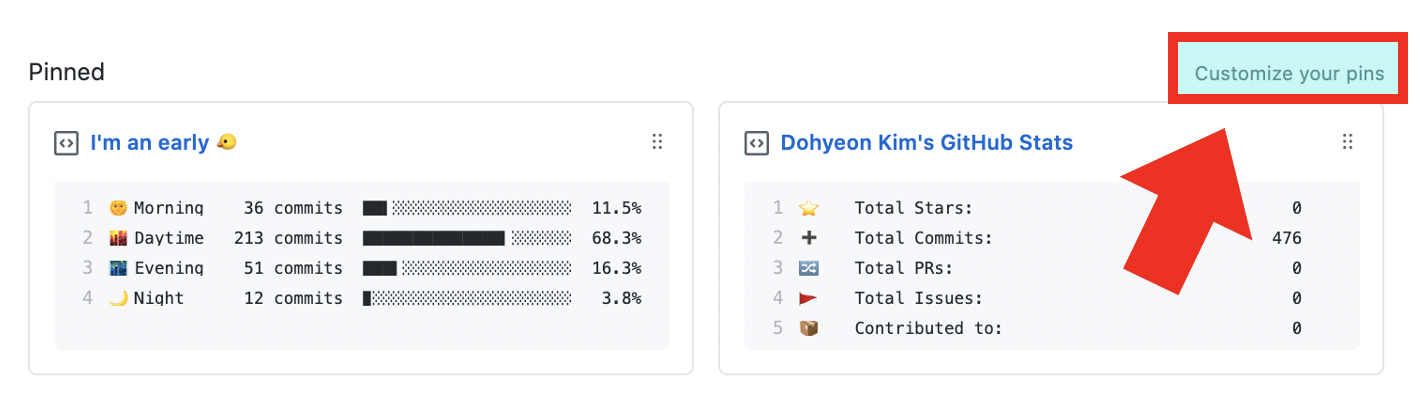Click the night city emoji in Evening row
The image size is (1422, 400).
point(119,268)
